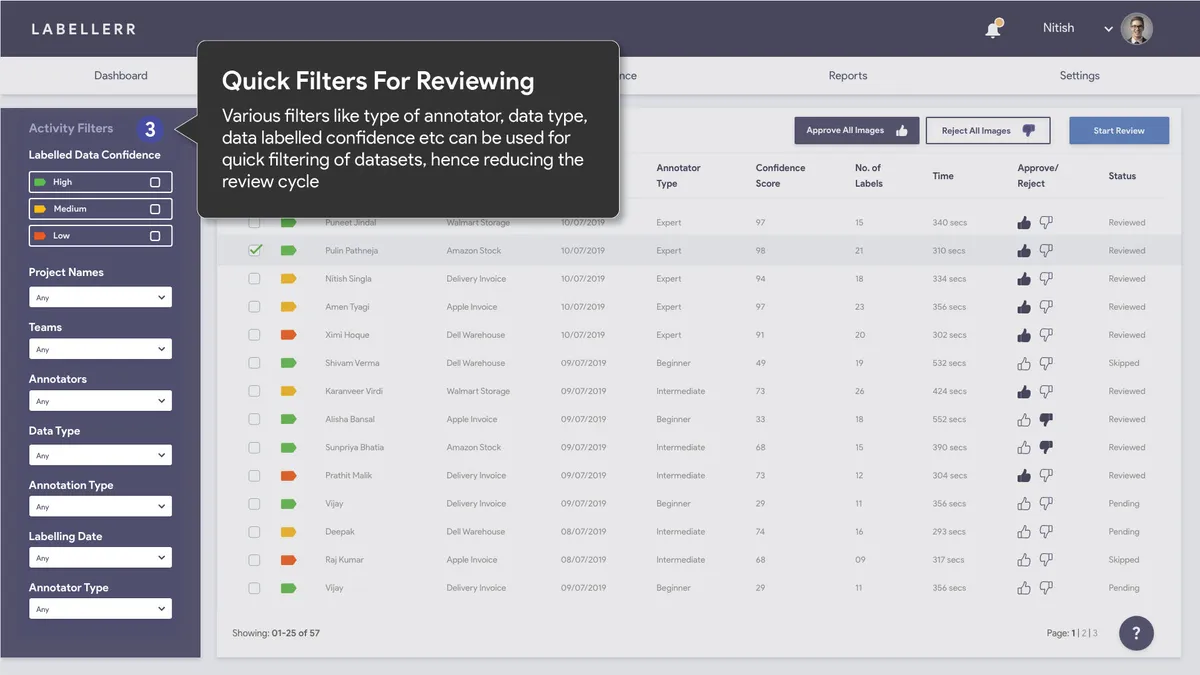The width and height of the screenshot is (1200, 675).
Task: Go to page 2 in pagination
Action: click(x=1084, y=633)
